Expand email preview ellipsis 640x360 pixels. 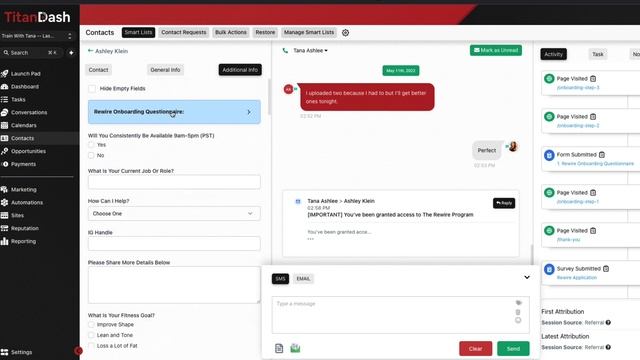[311, 239]
